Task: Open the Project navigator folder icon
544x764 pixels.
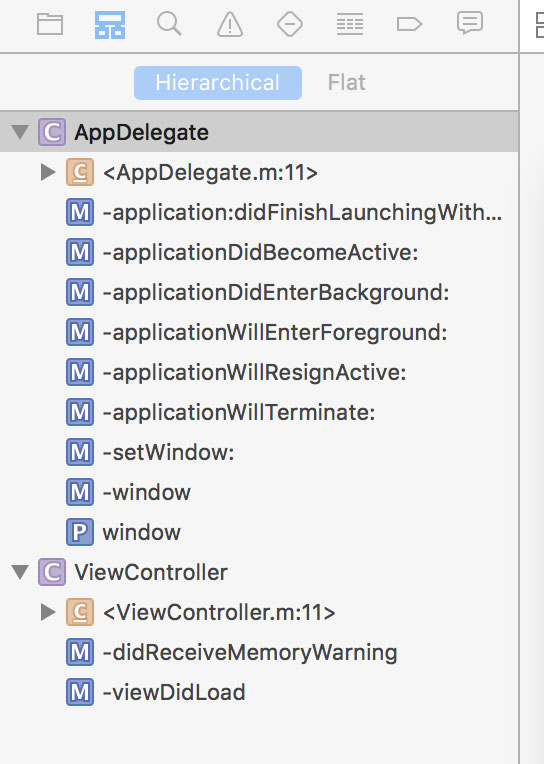Action: click(50, 24)
